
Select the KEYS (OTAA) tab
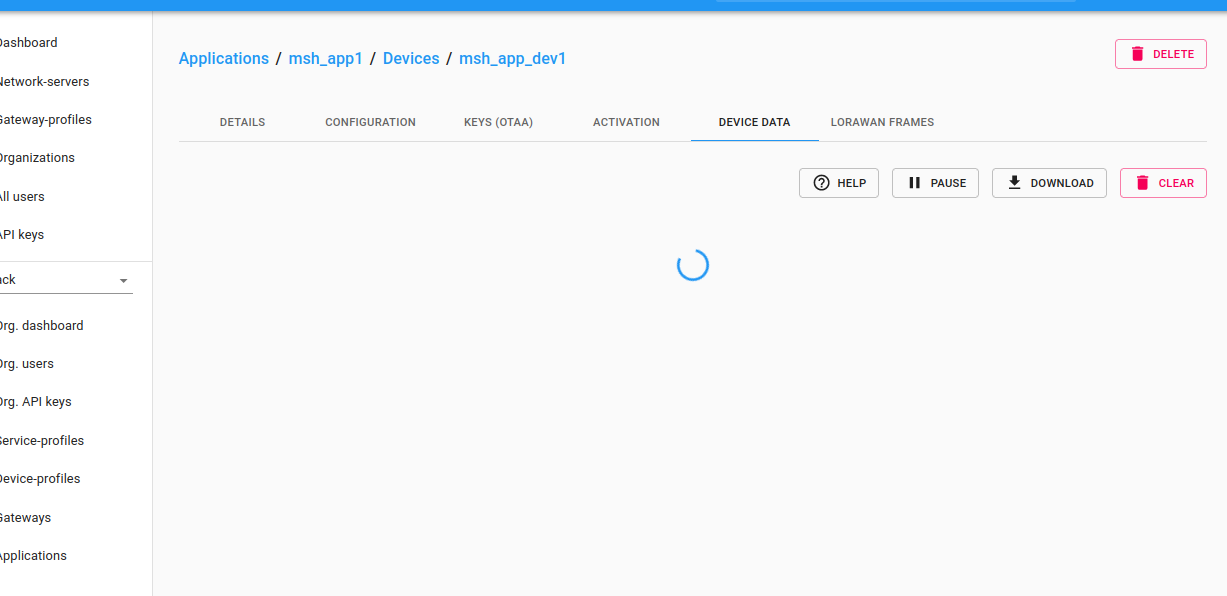[x=498, y=122]
